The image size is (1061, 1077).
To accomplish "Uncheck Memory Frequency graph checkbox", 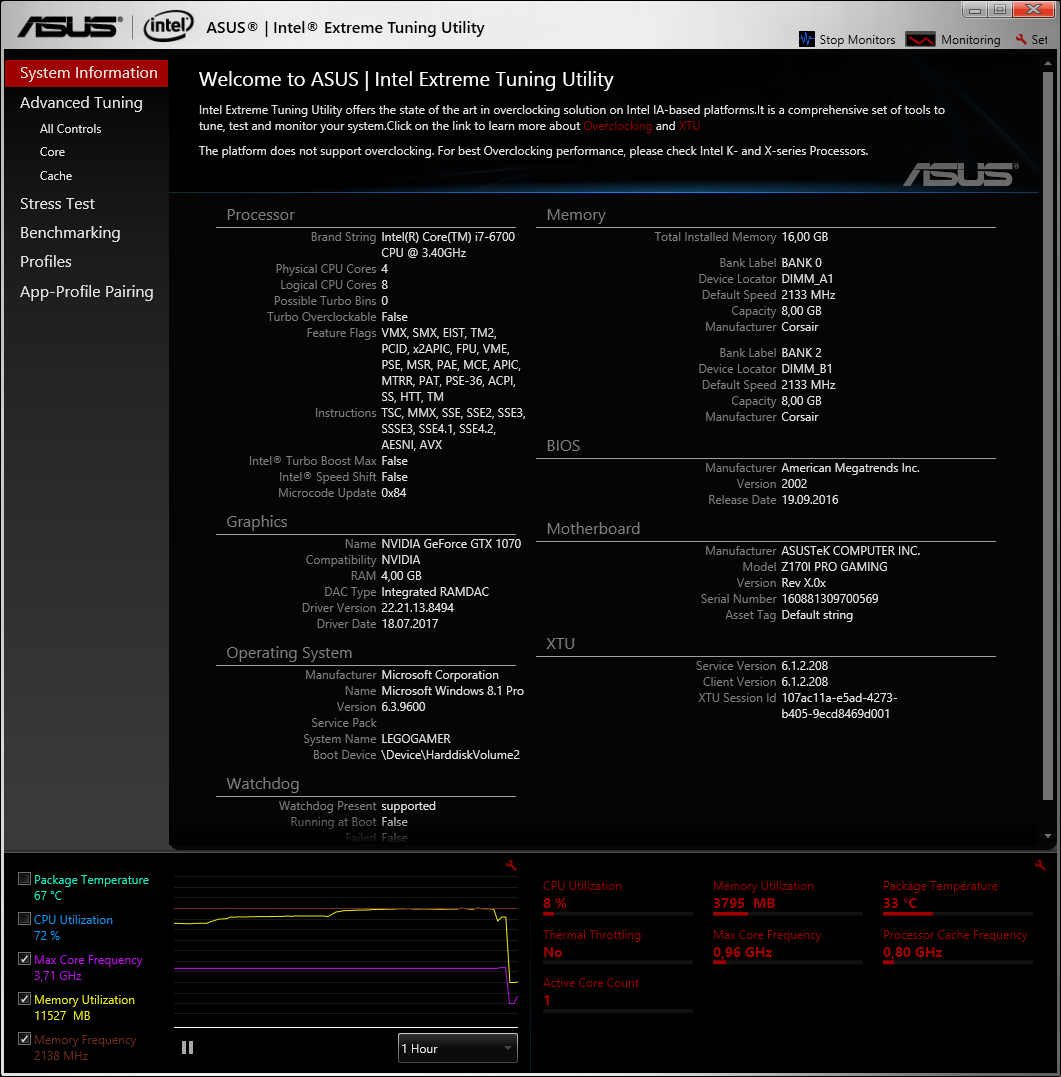I will [25, 1039].
